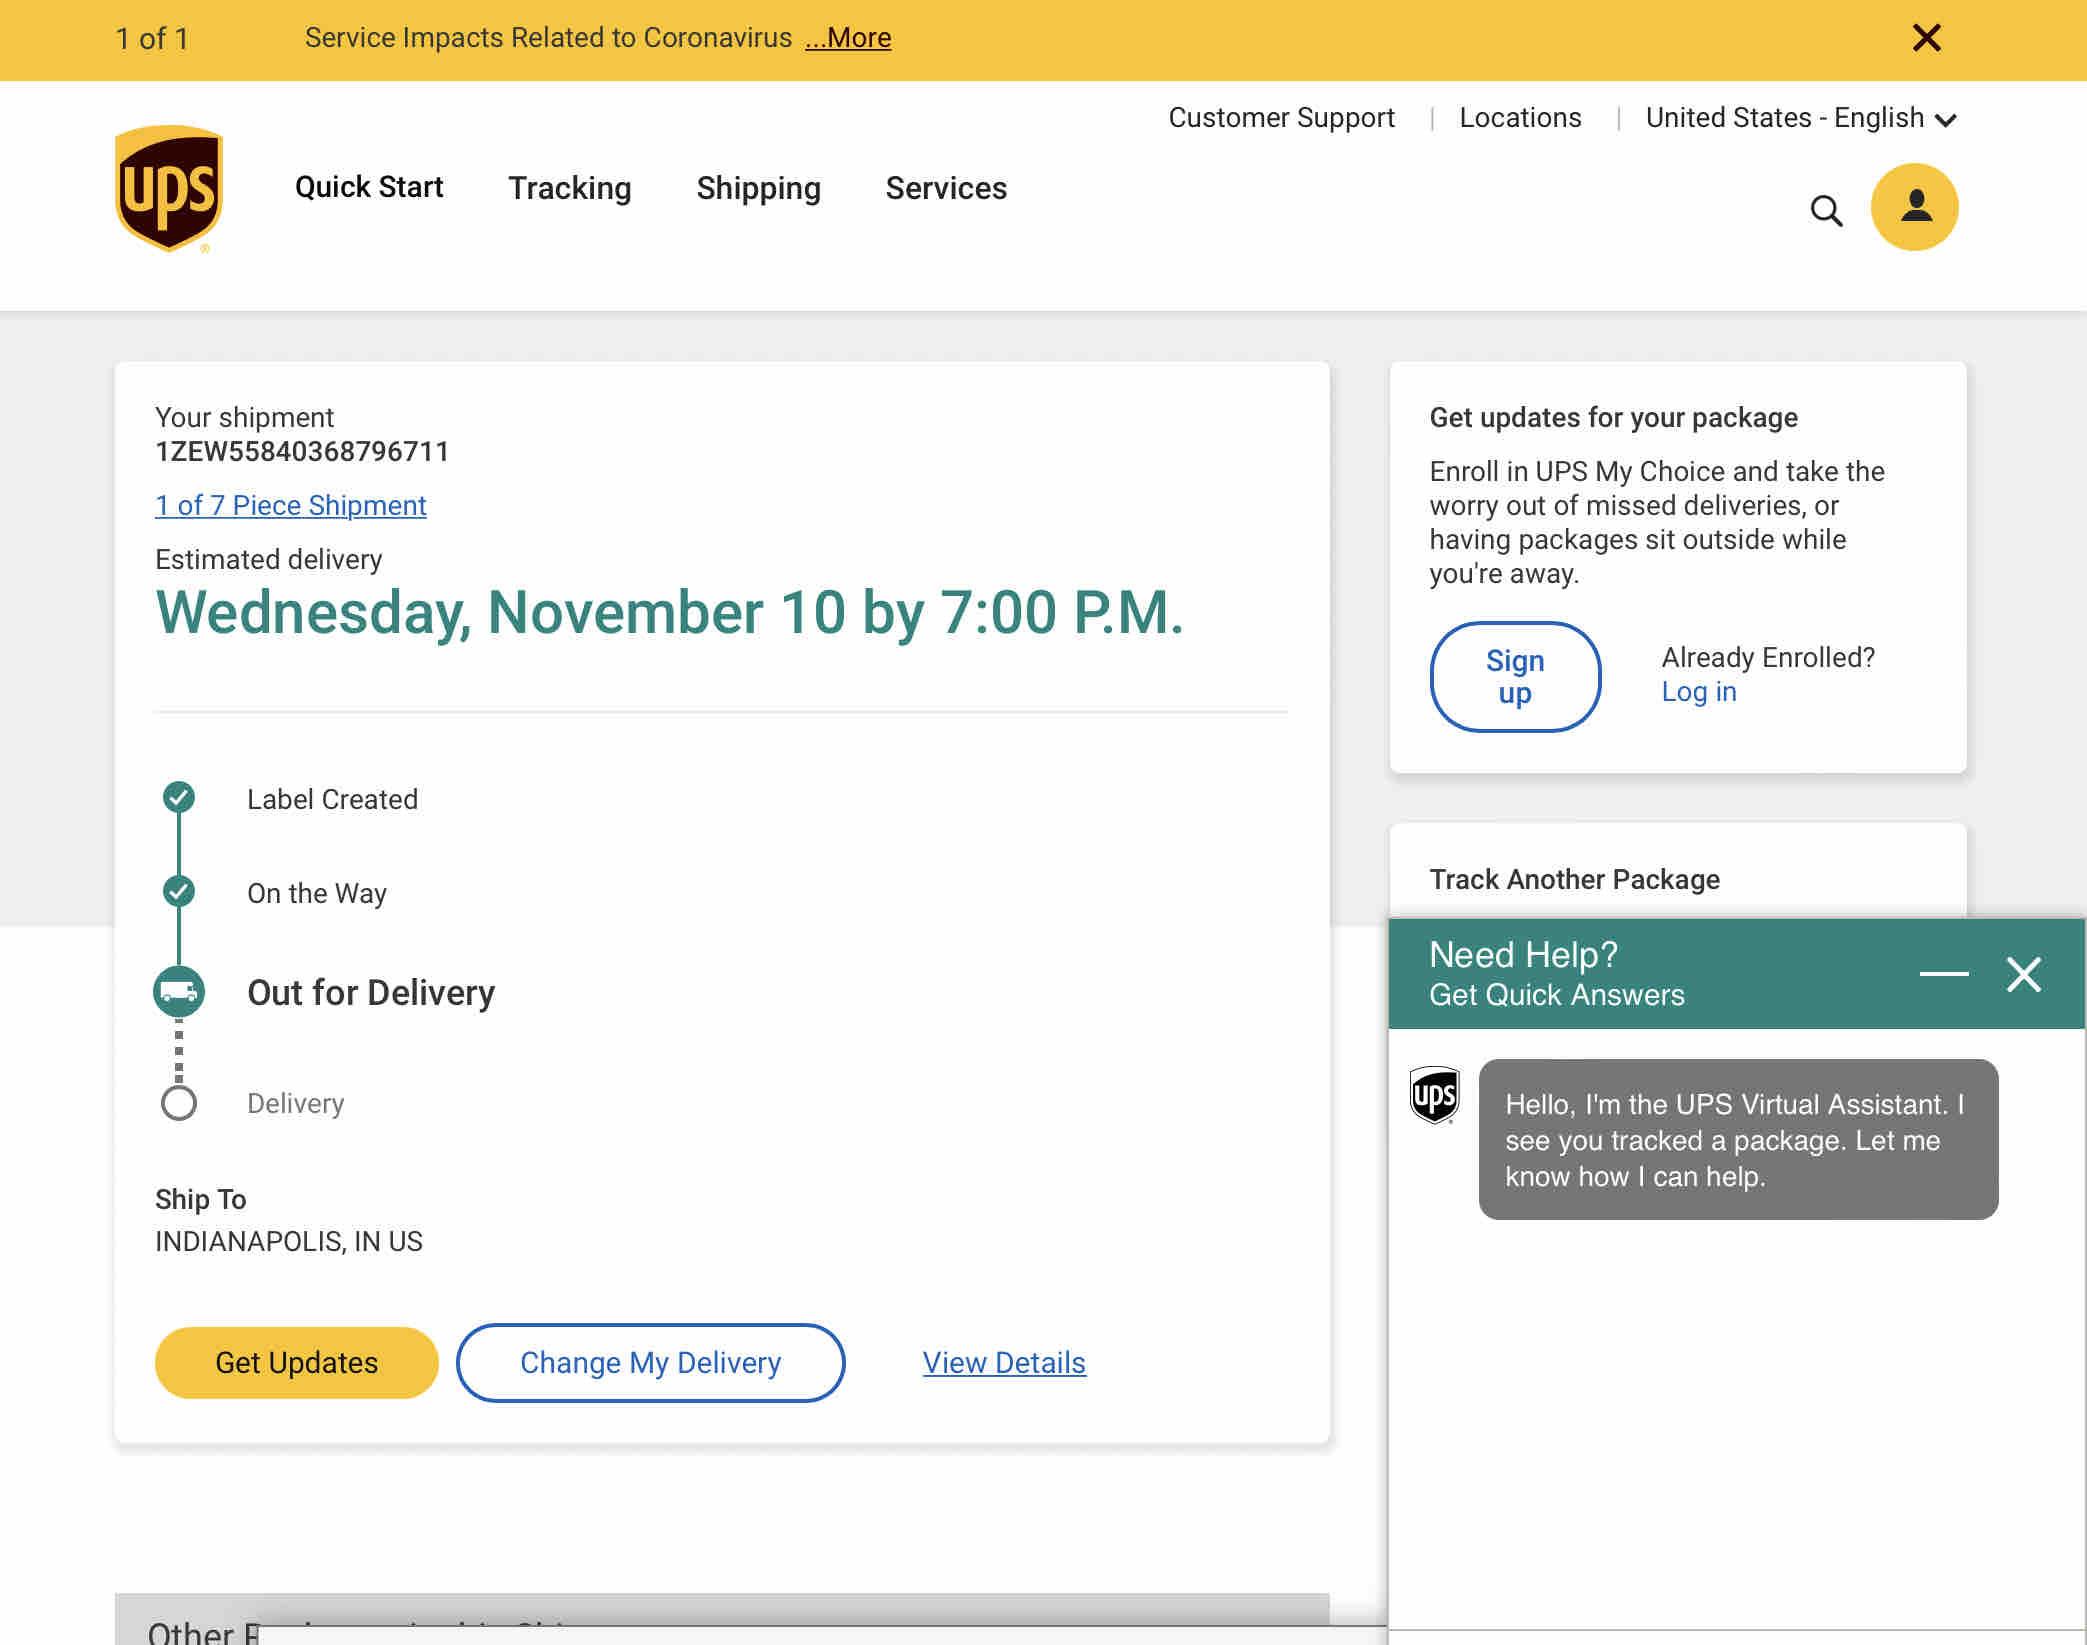Click the UPS Virtual Assistant avatar
Viewport: 2087px width, 1645px height.
point(1434,1095)
